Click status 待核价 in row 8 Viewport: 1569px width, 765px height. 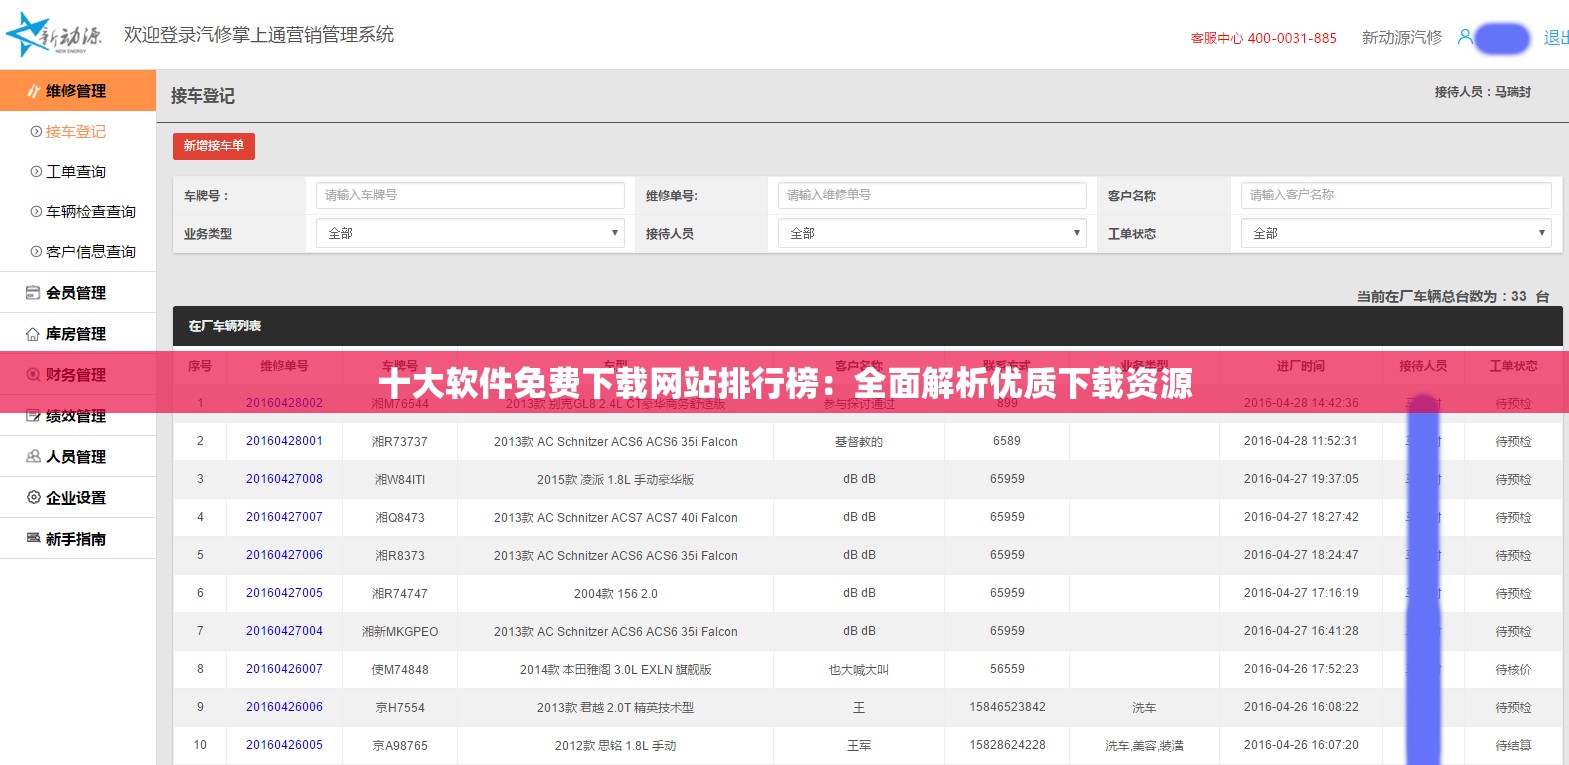[1513, 670]
